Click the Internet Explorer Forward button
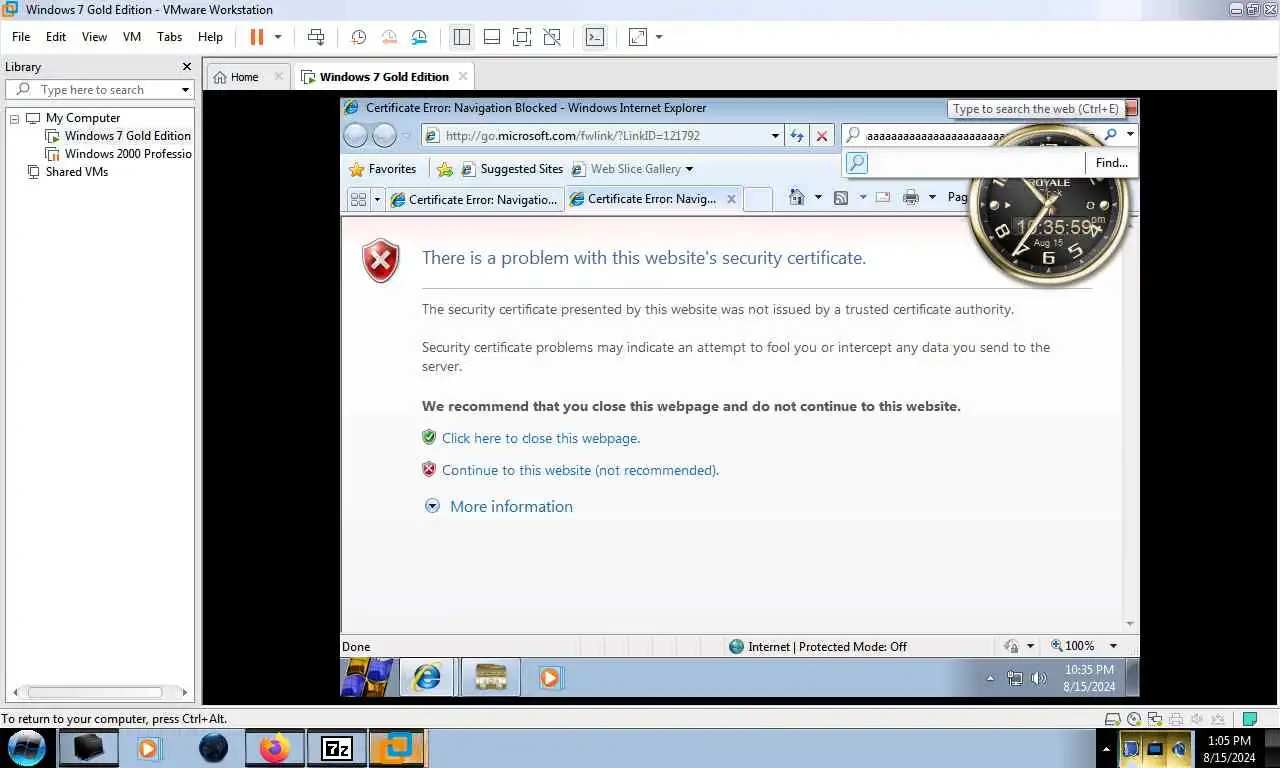Screen dimensions: 1280x768 [x=384, y=135]
